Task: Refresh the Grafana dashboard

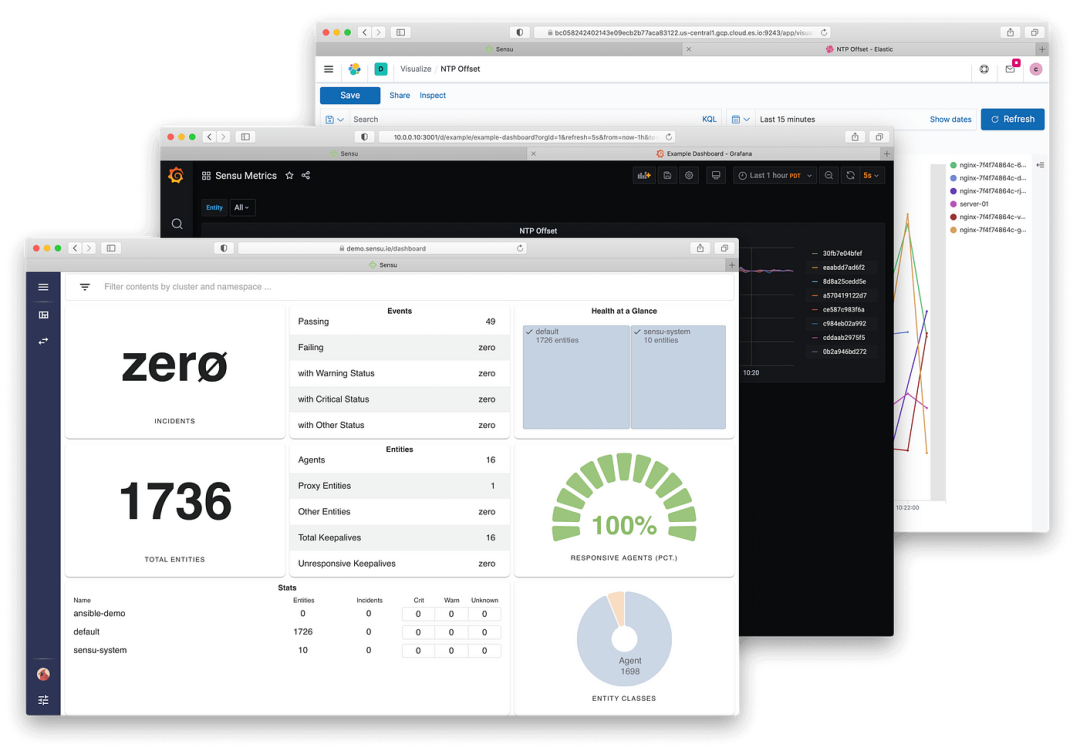Action: point(851,176)
